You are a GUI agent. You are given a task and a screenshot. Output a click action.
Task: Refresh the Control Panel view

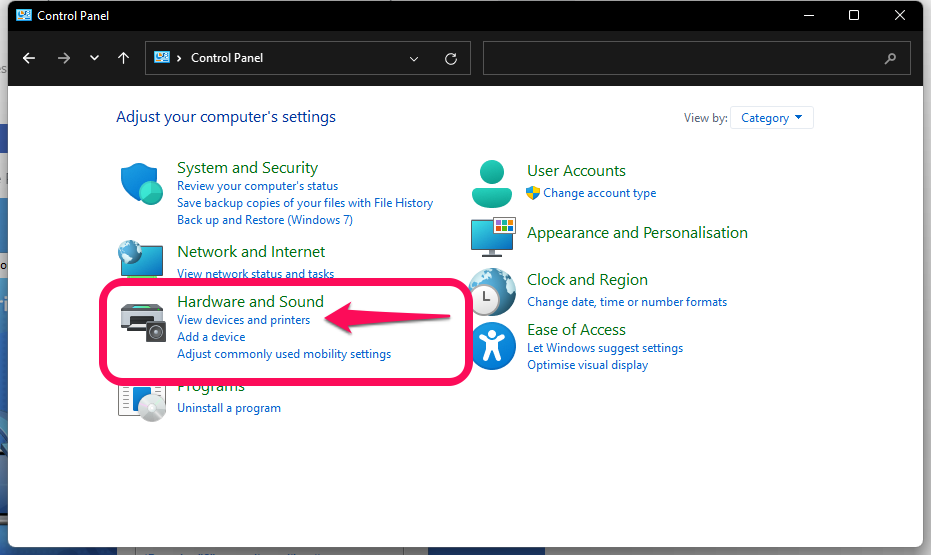pos(451,59)
